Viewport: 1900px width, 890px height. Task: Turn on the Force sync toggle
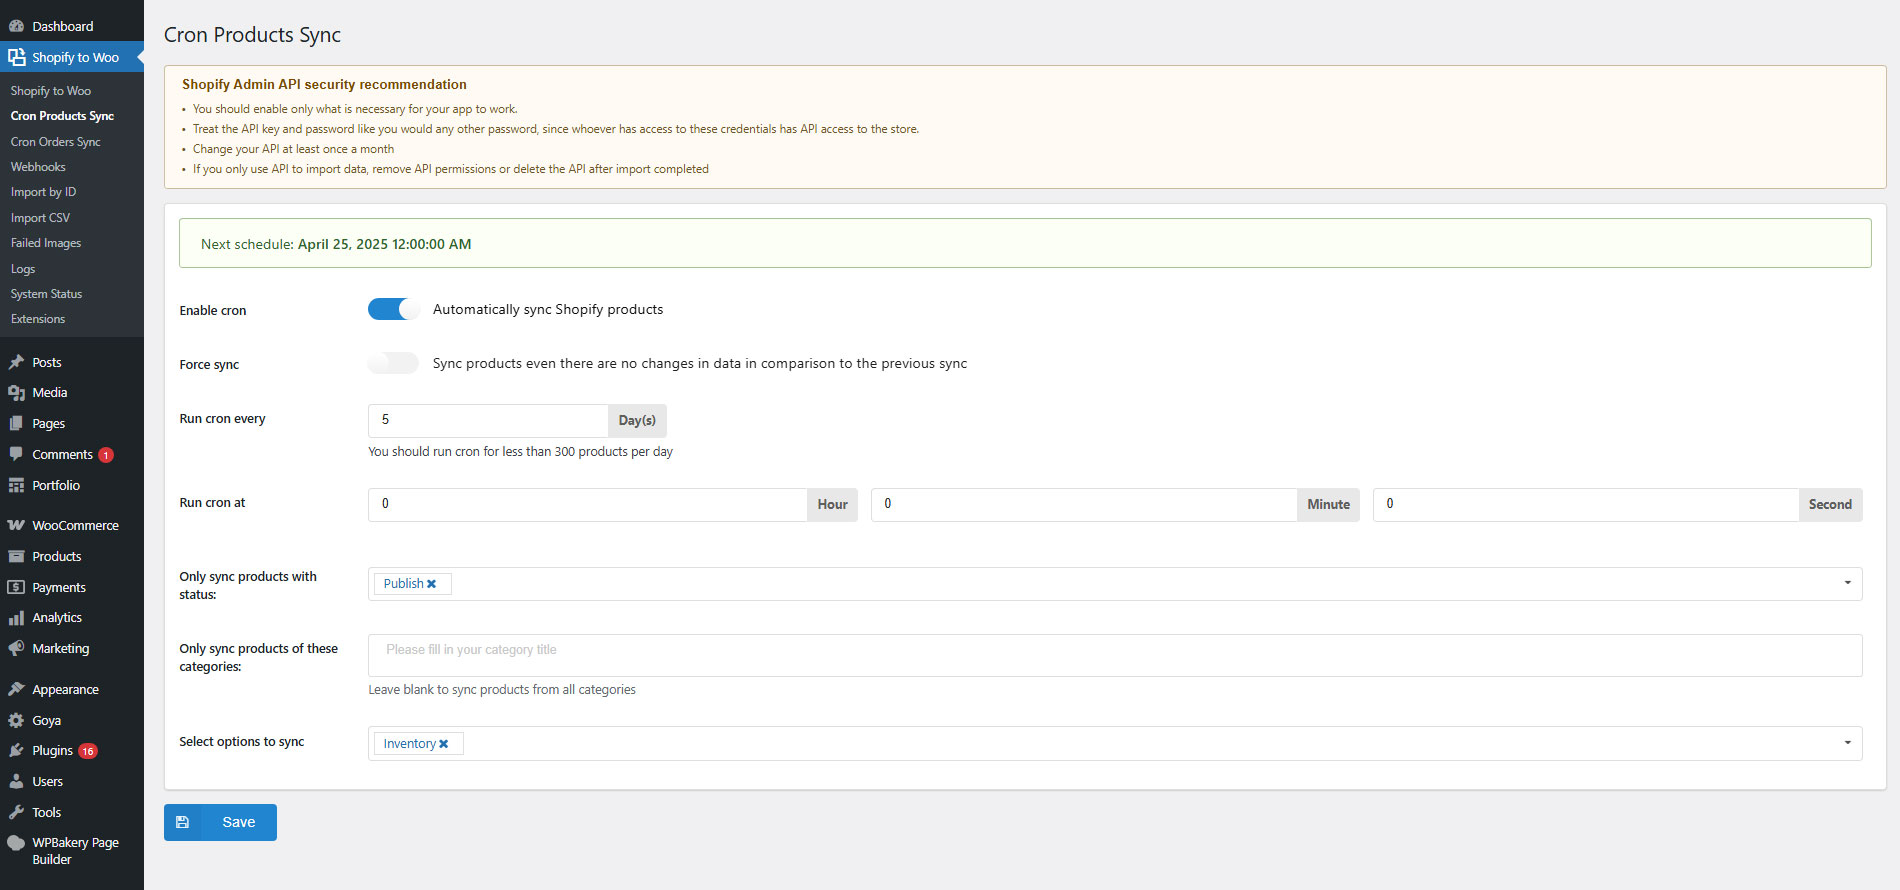click(x=393, y=363)
